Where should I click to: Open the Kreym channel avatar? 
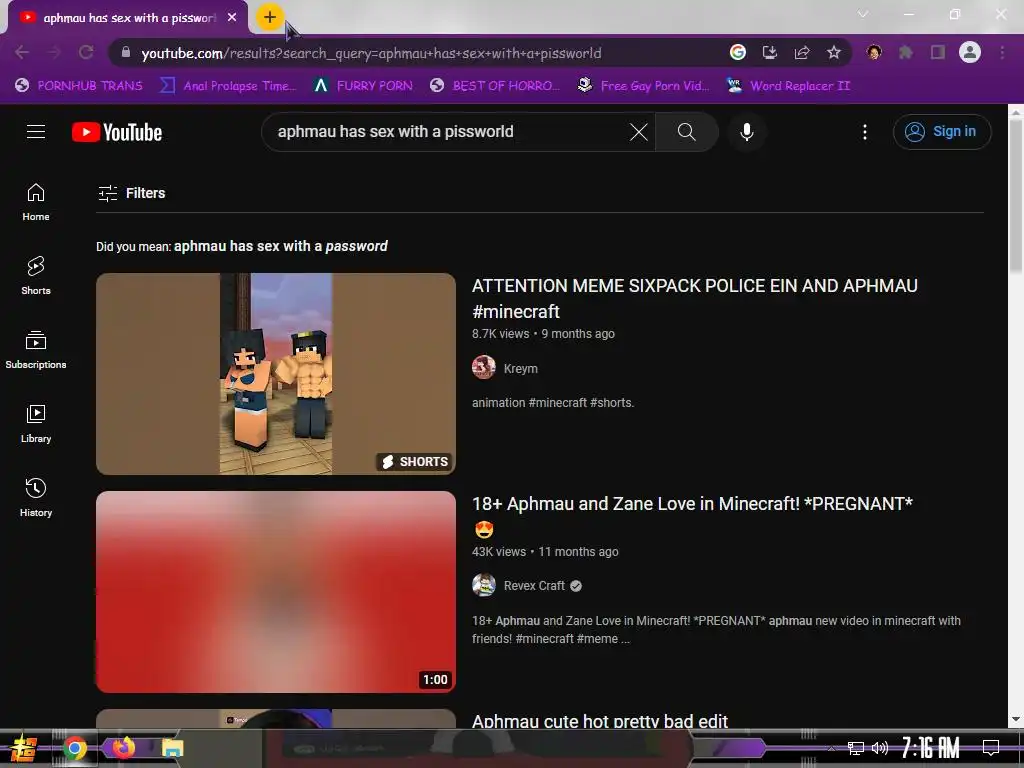coord(484,368)
